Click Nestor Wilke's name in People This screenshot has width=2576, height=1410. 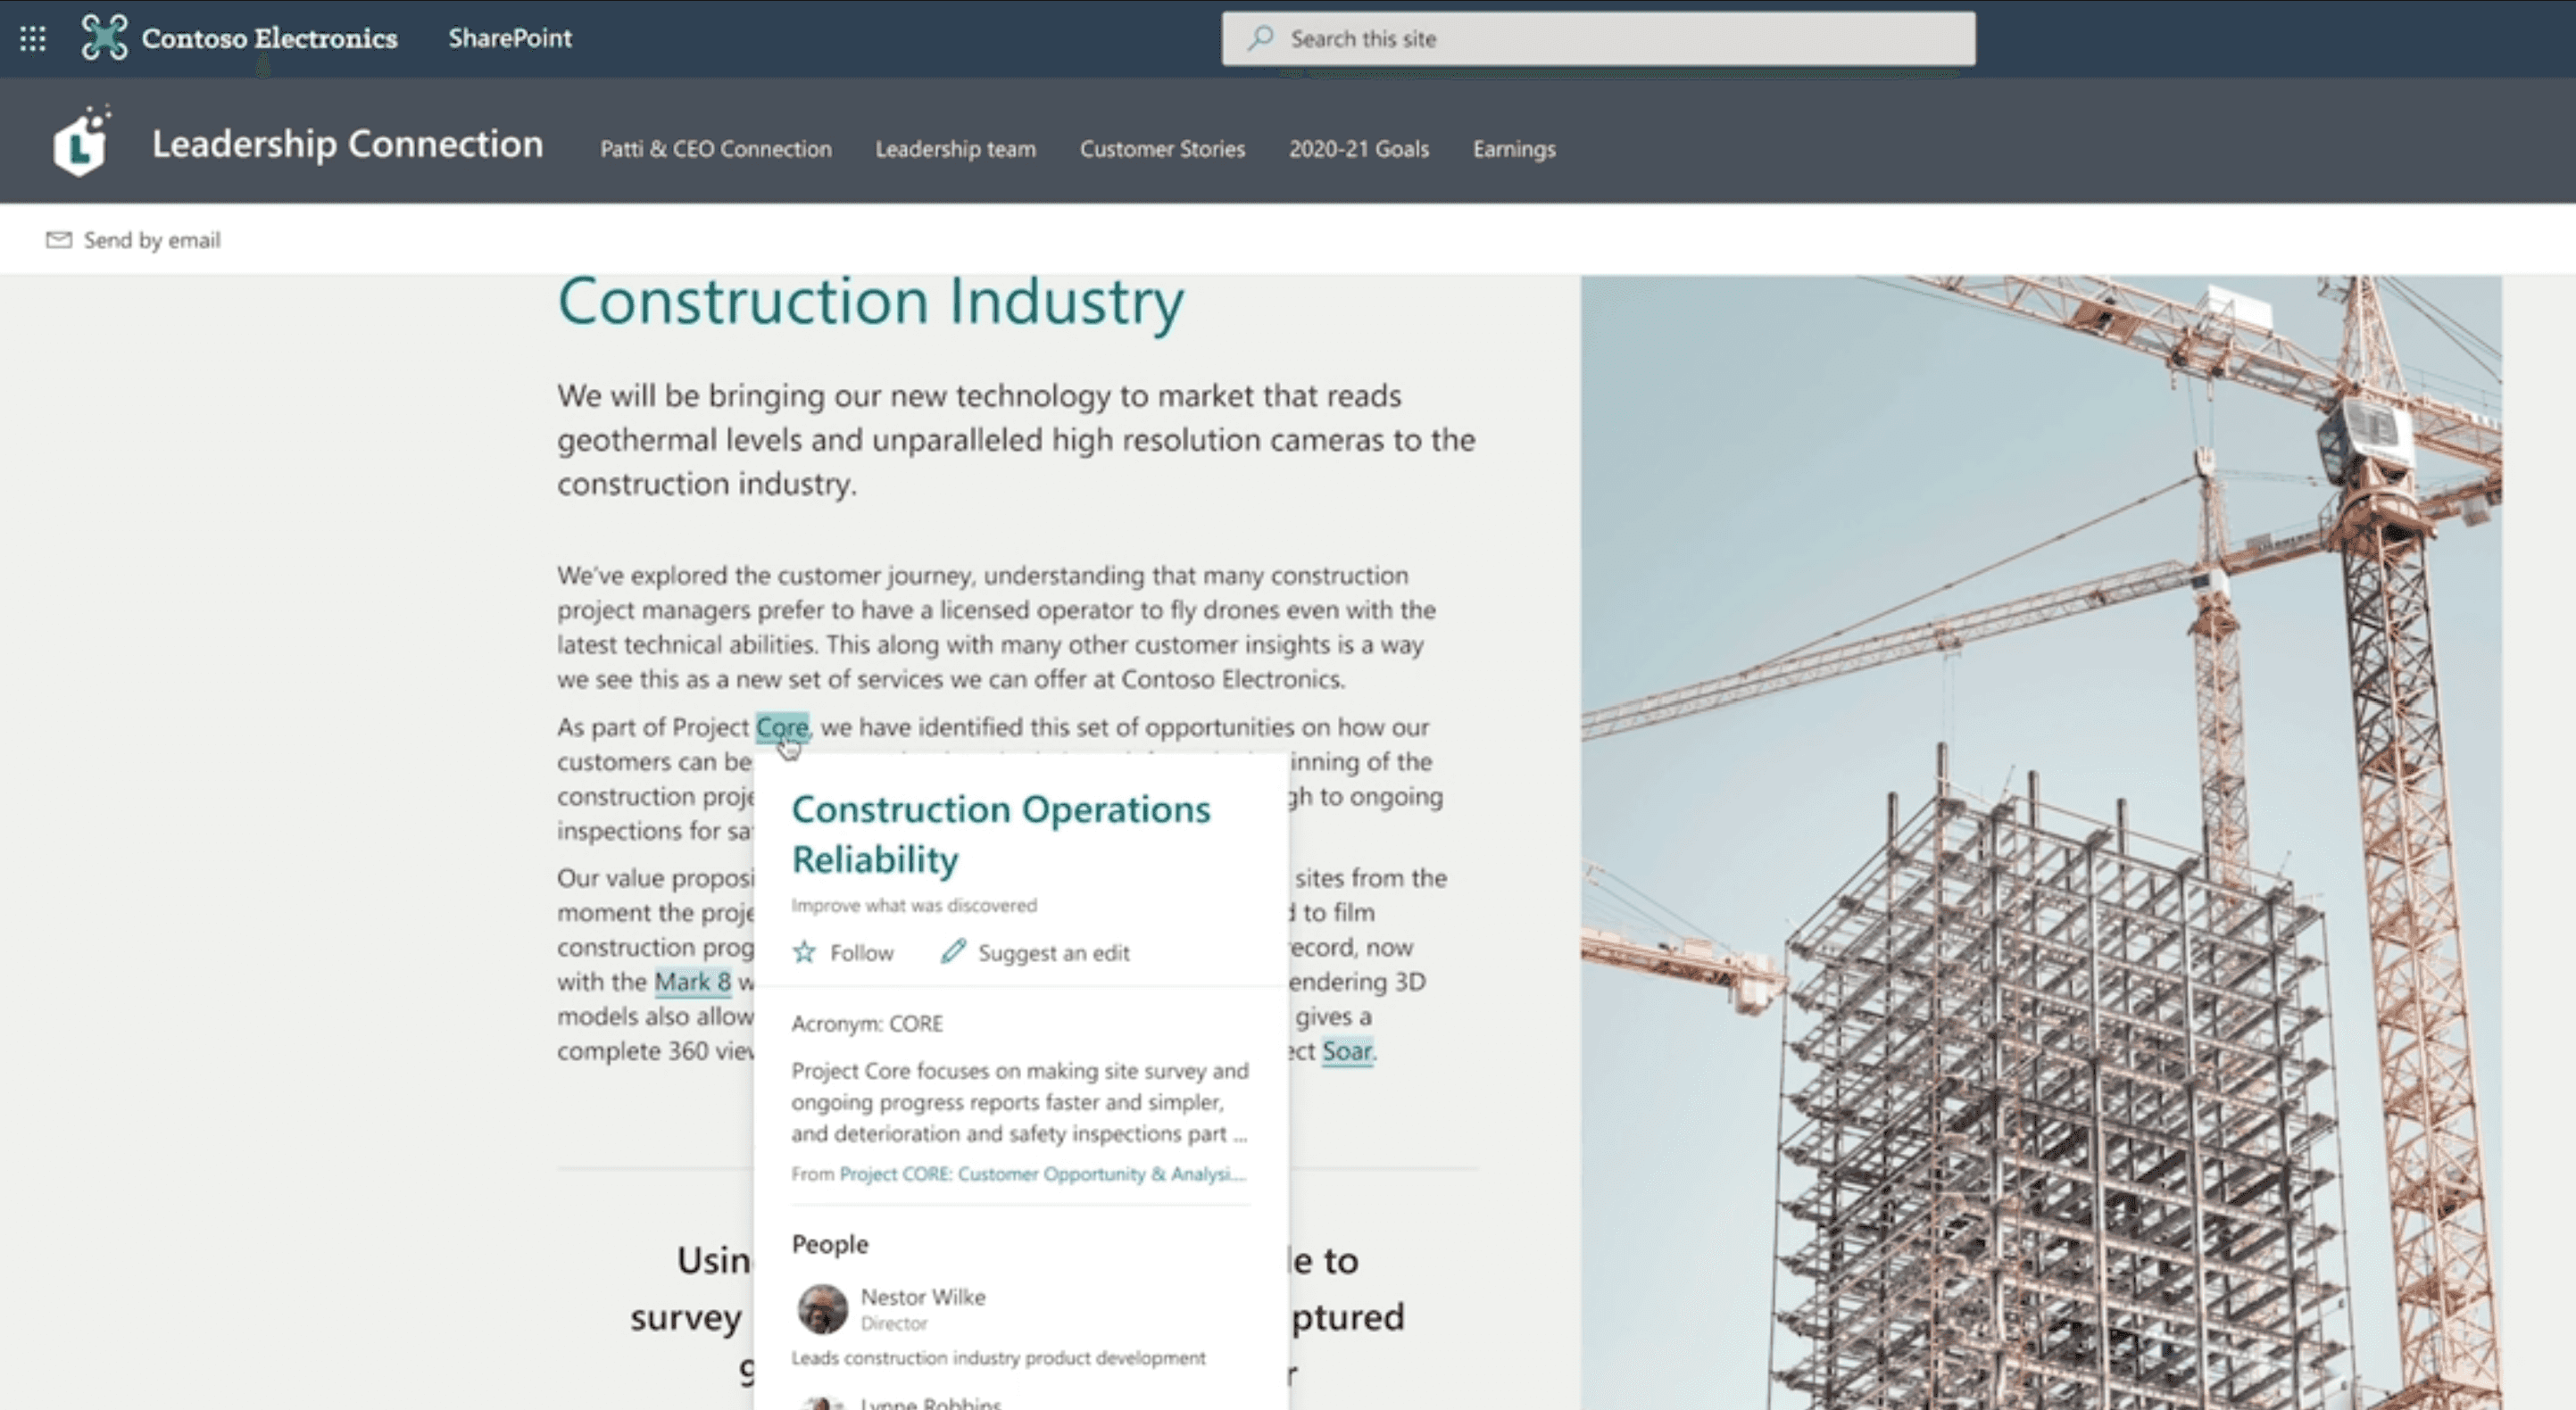click(x=923, y=1297)
